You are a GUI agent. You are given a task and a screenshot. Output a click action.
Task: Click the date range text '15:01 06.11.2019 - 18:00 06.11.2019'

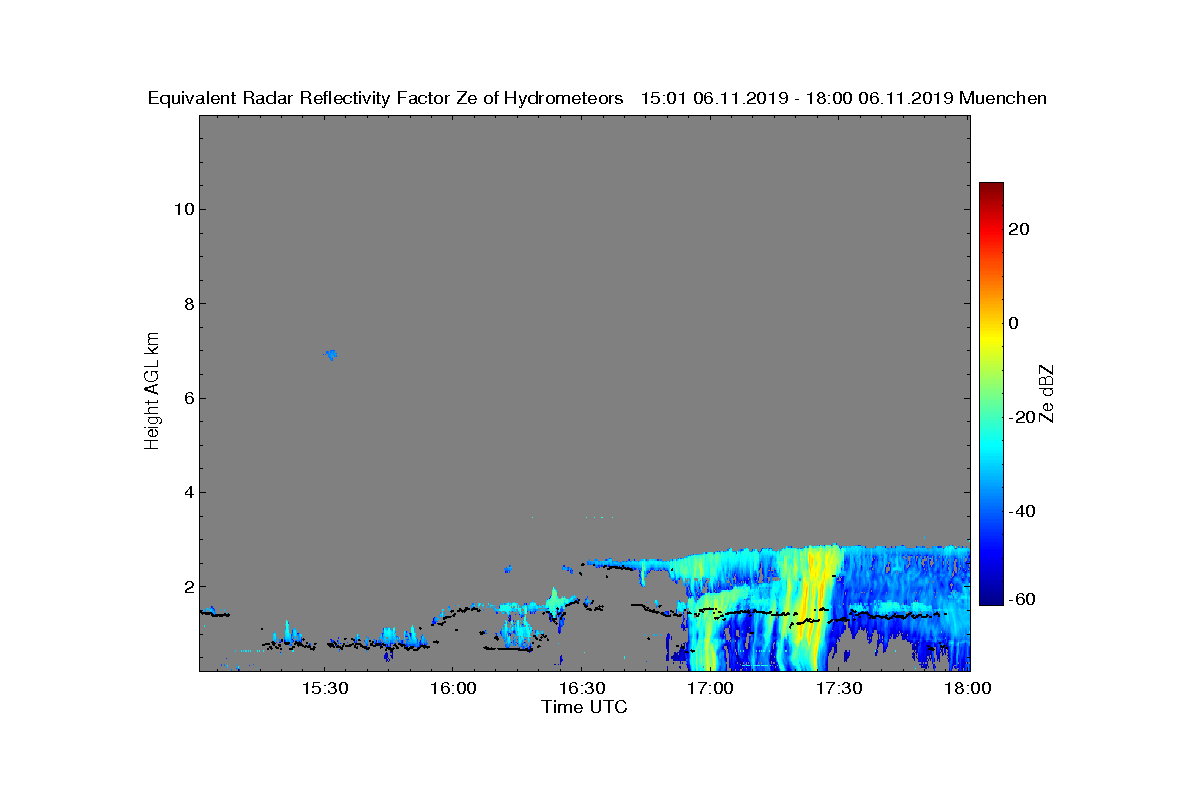(x=796, y=98)
